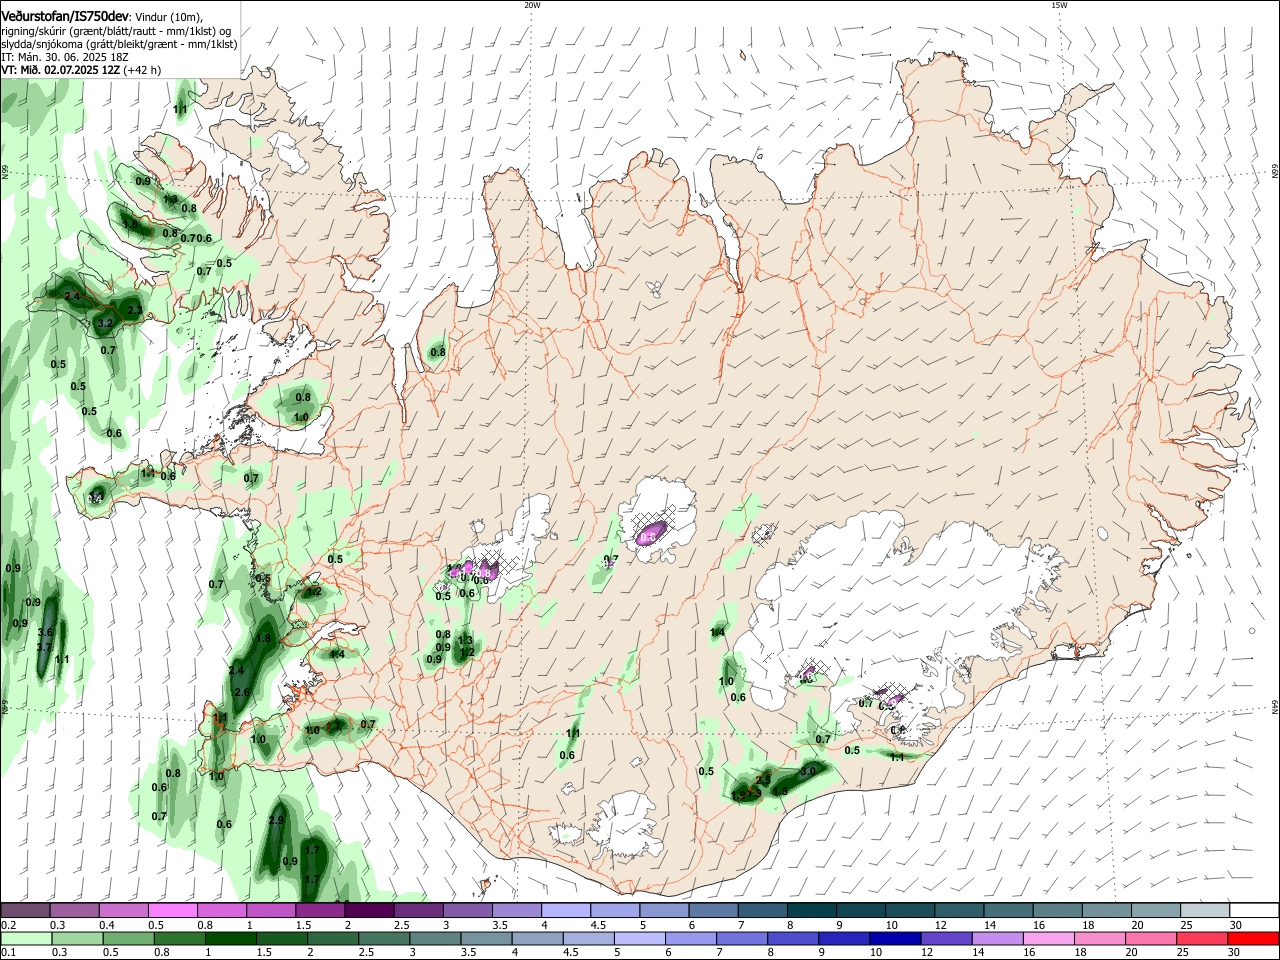Click upper legend swatch between 0.3 and 0.4
This screenshot has width=1280, height=960.
click(74, 911)
